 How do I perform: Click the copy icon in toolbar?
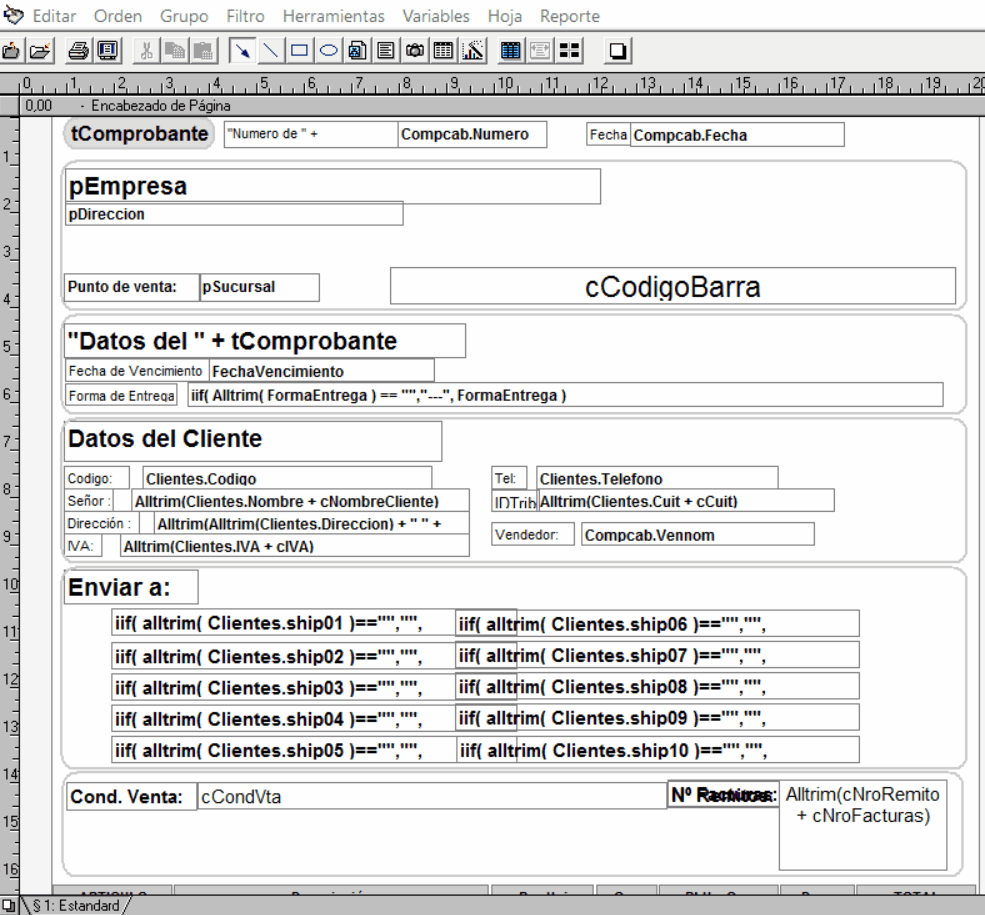175,51
